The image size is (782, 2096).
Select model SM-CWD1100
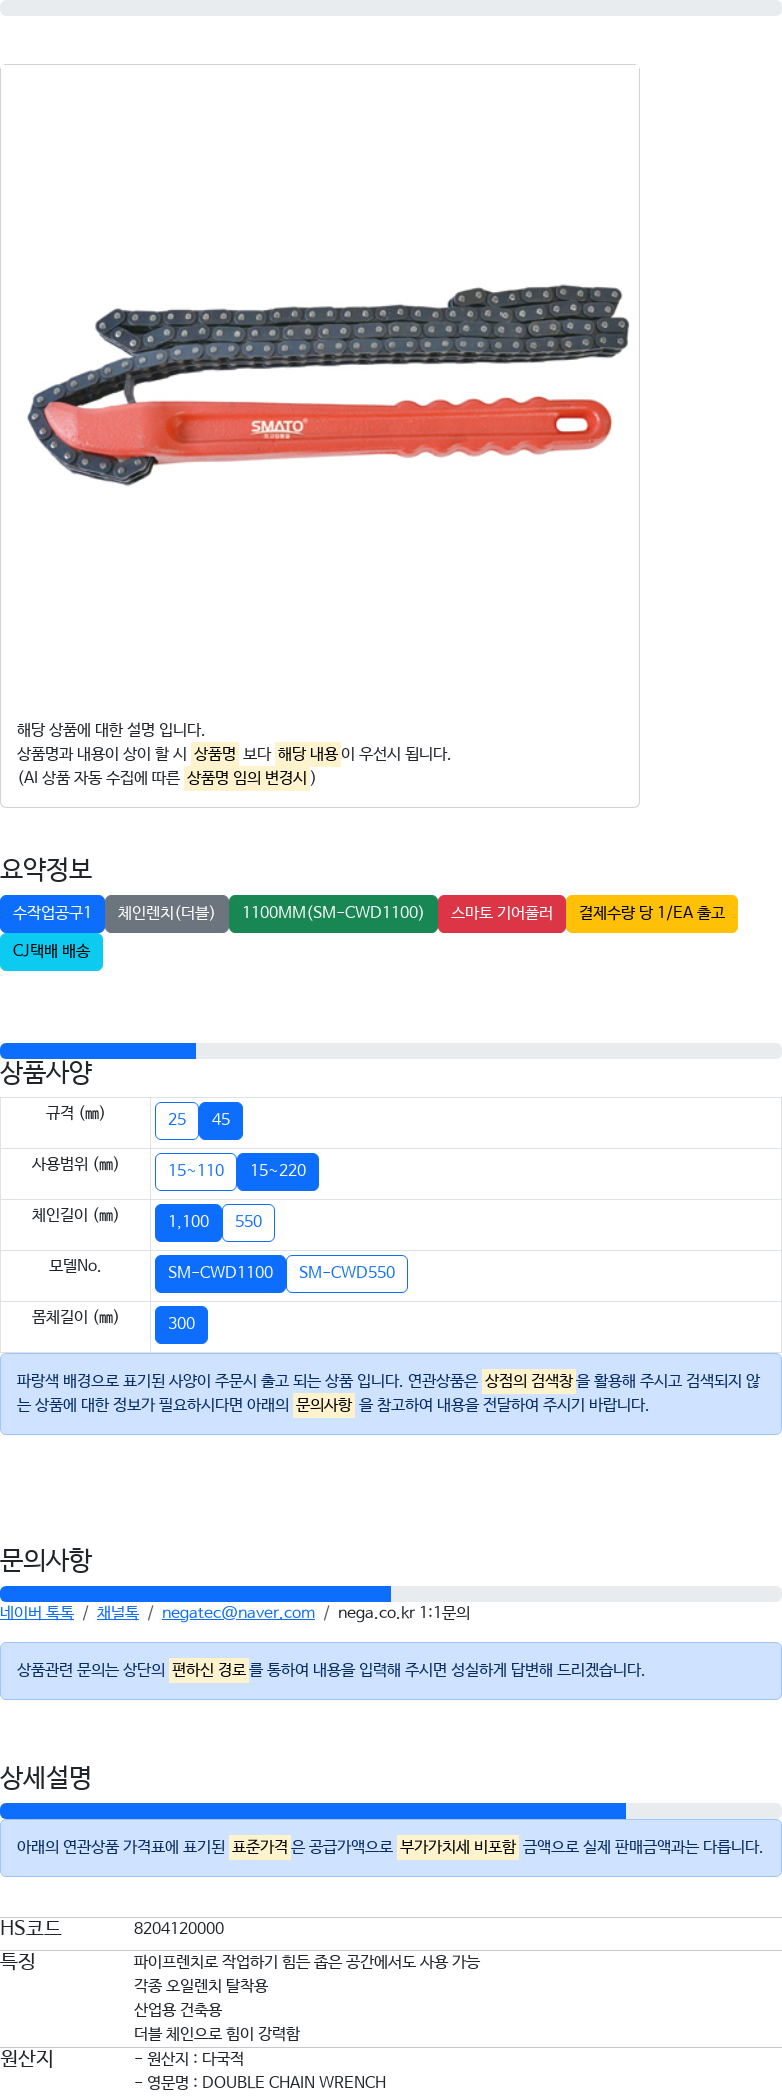(220, 1274)
